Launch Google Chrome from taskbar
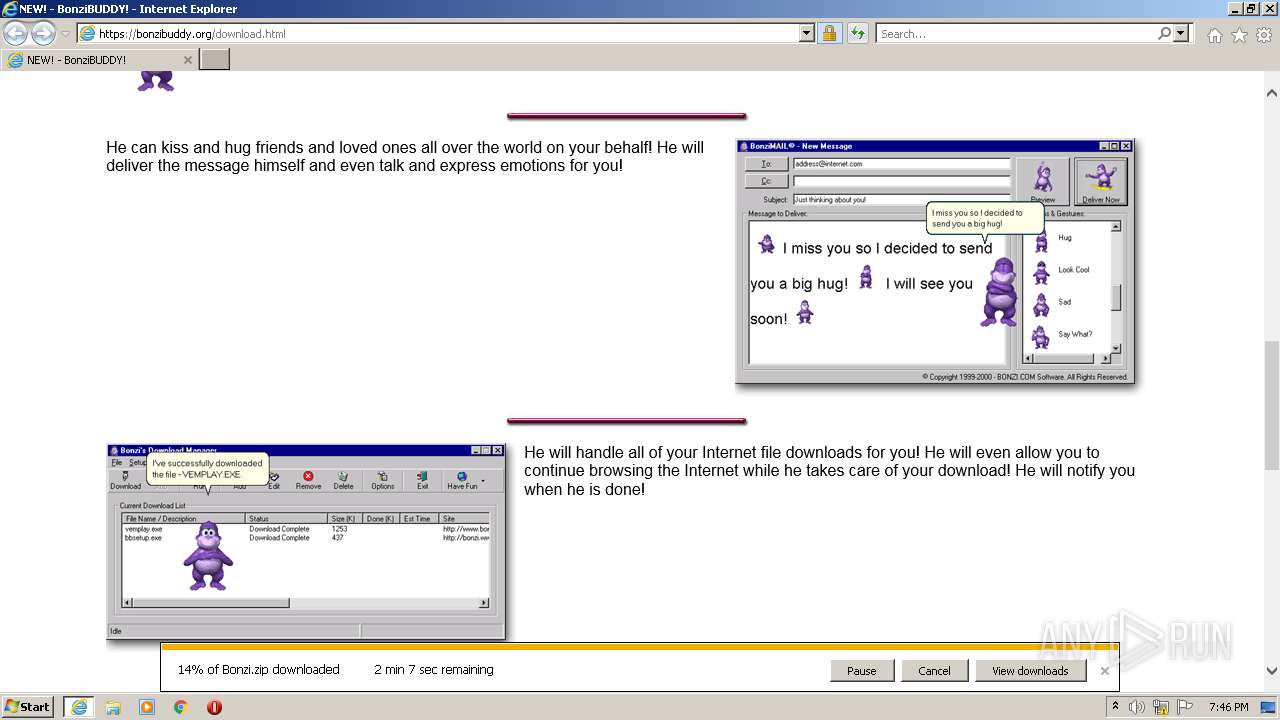Viewport: 1280px width, 720px height. tap(181, 707)
